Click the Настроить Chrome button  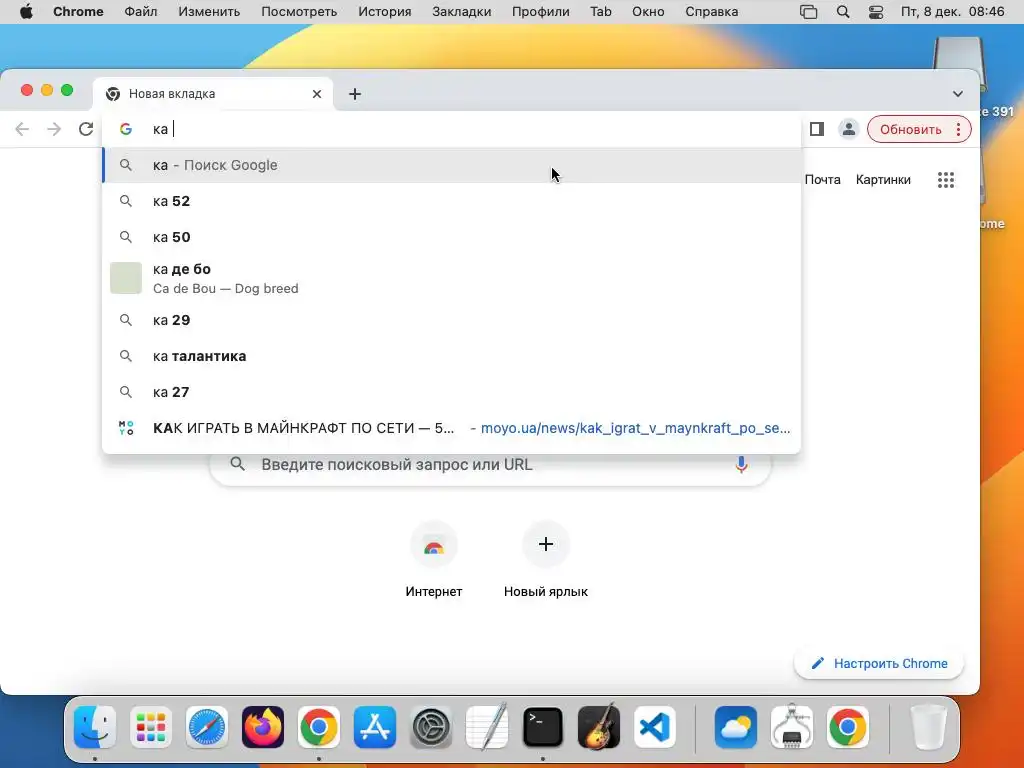point(879,664)
